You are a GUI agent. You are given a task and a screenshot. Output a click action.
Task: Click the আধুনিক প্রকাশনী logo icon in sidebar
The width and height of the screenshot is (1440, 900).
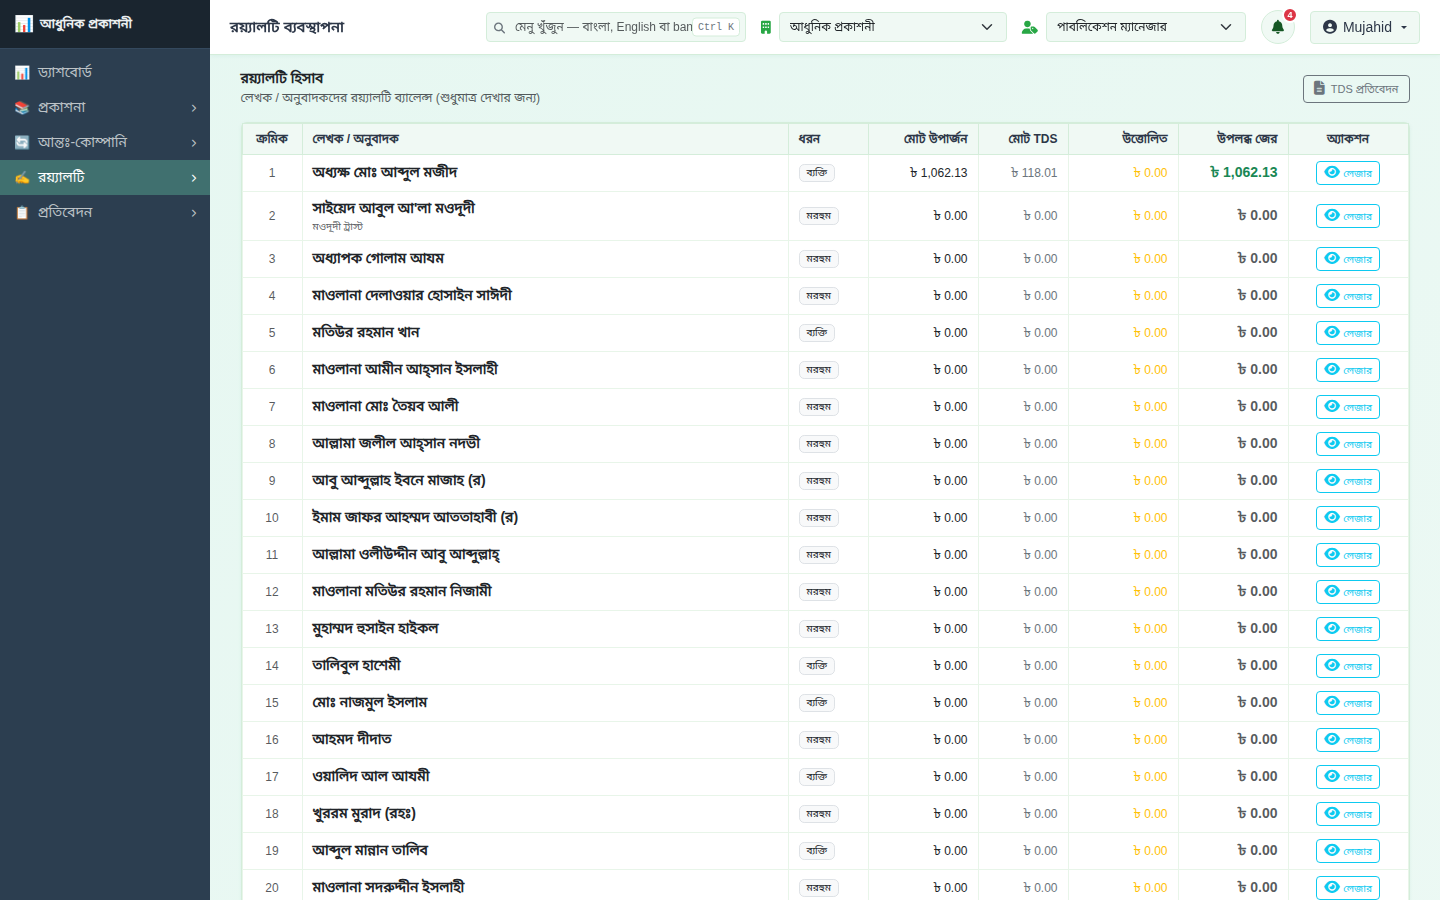click(x=24, y=23)
